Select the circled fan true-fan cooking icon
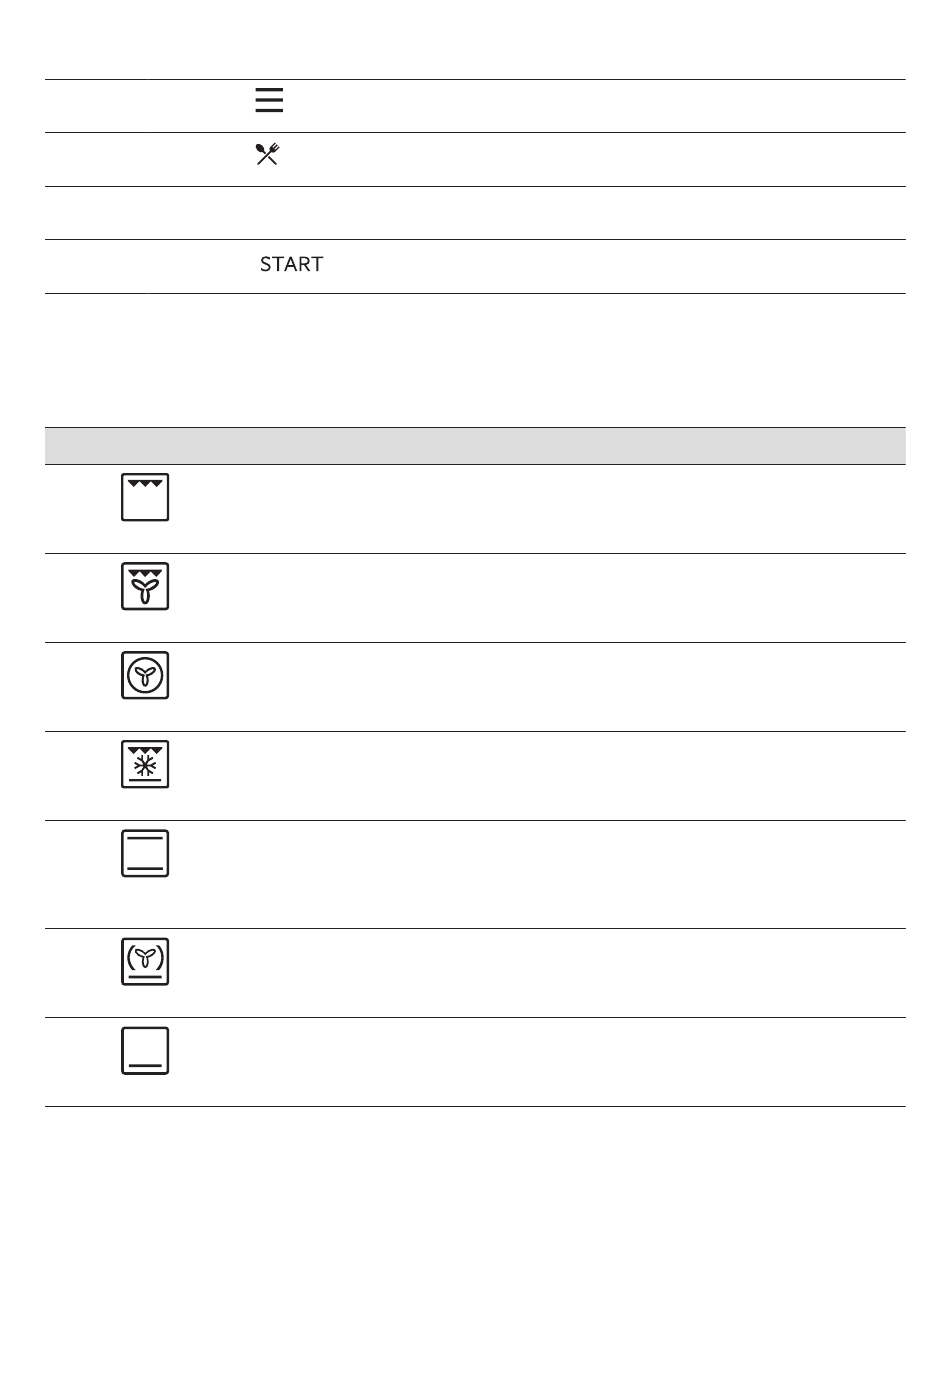950x1374 pixels. pos(145,675)
